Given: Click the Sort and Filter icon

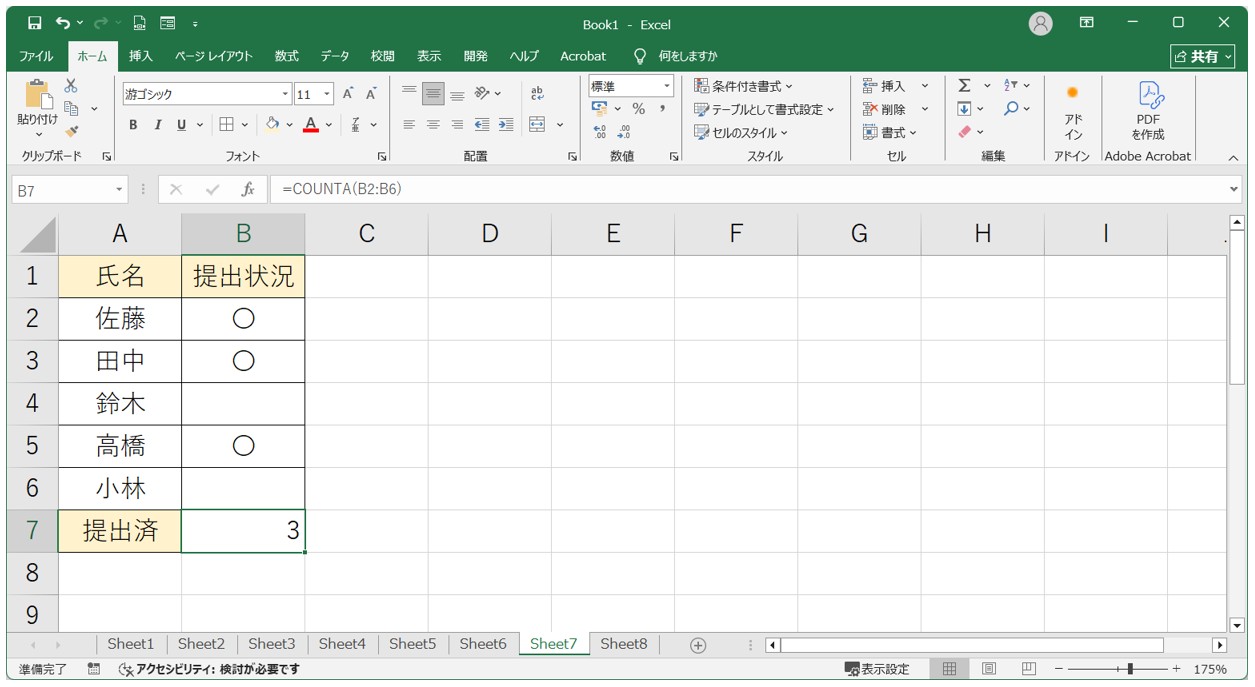Looking at the screenshot, I should click(x=1011, y=86).
